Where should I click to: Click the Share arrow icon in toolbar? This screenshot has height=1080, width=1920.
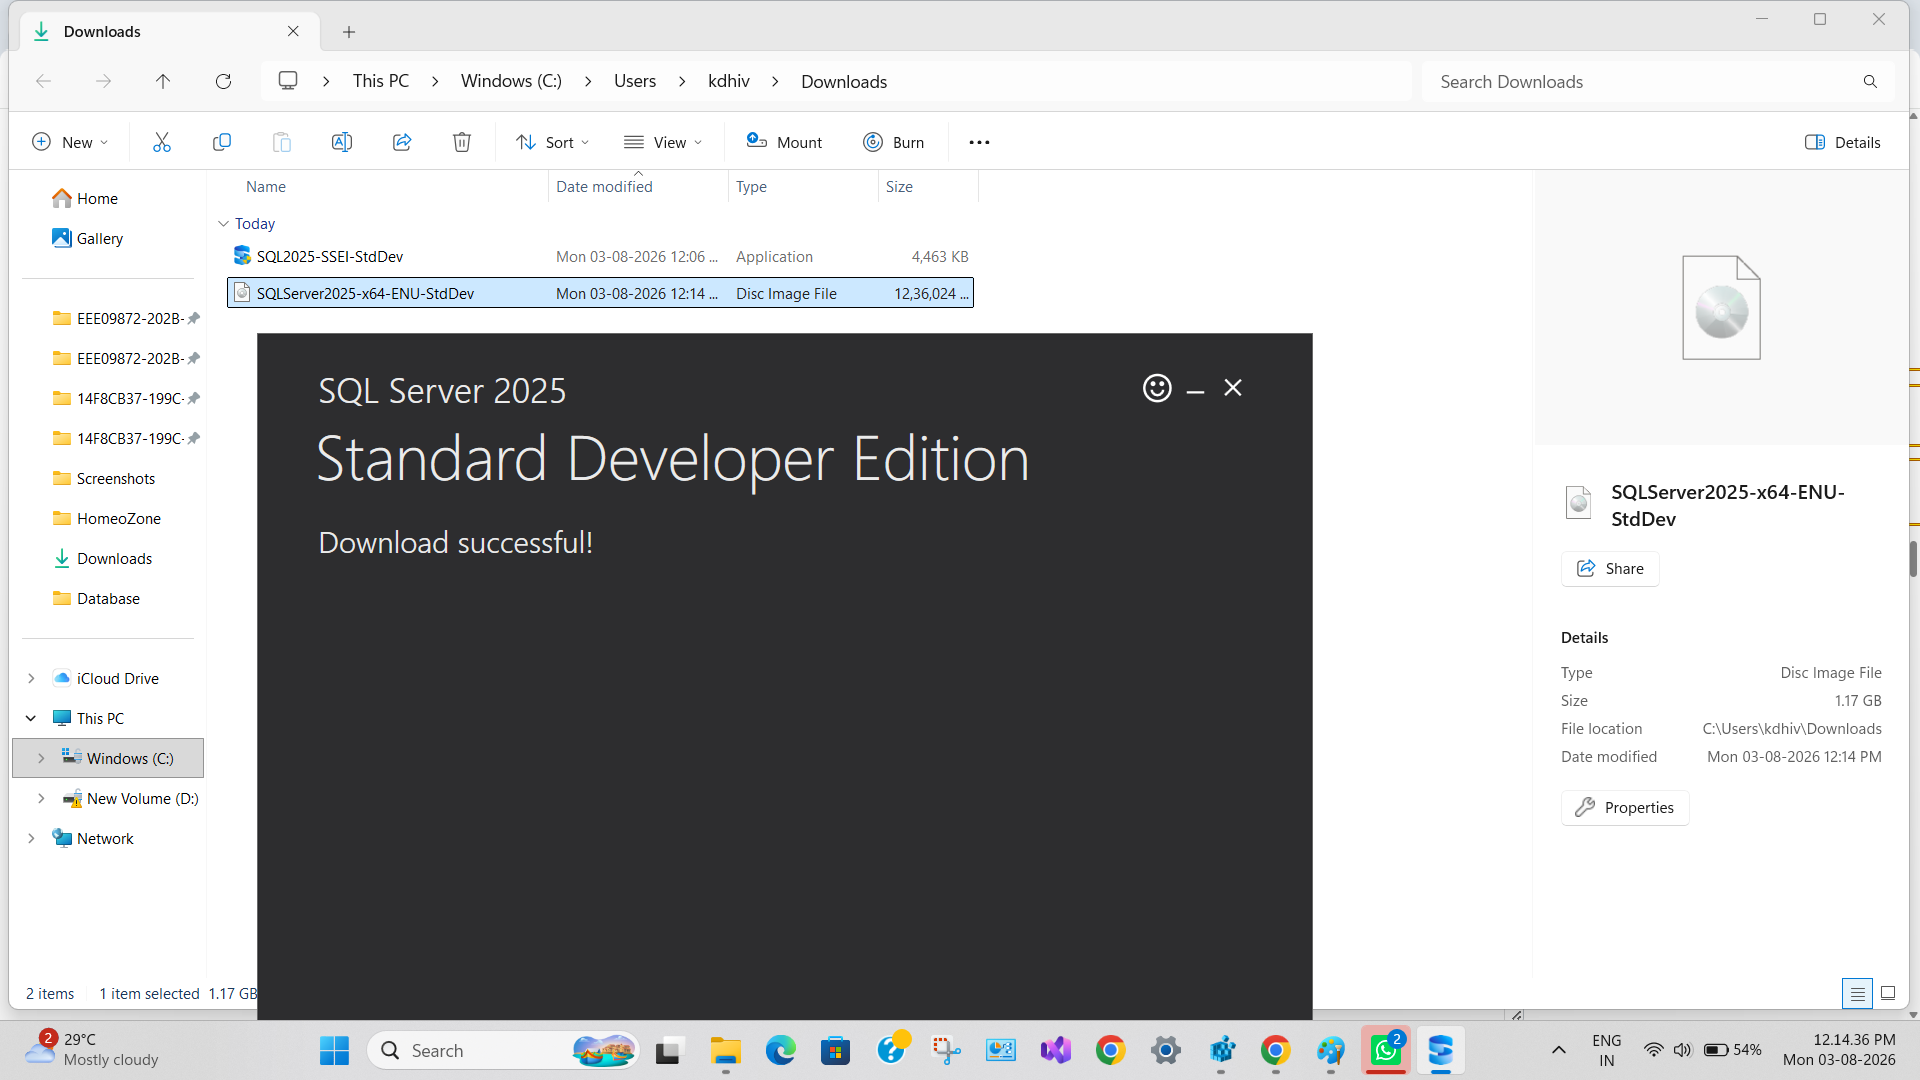pos(402,142)
